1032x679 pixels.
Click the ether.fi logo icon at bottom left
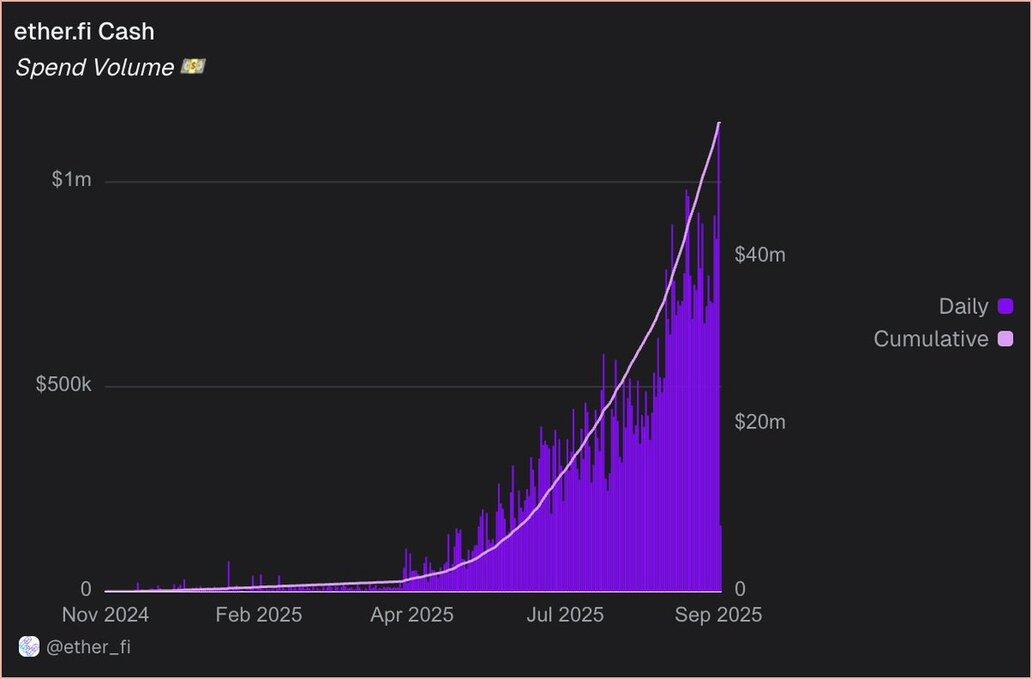tap(29, 647)
